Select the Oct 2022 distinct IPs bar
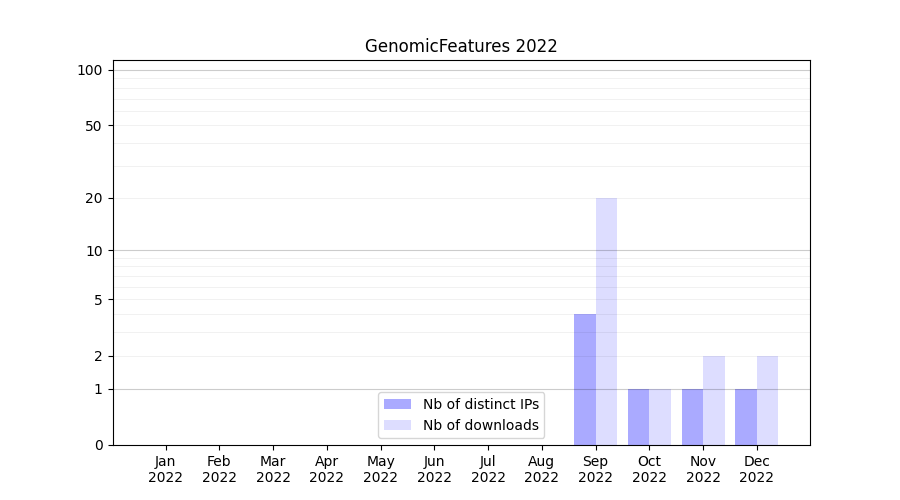 pos(638,417)
